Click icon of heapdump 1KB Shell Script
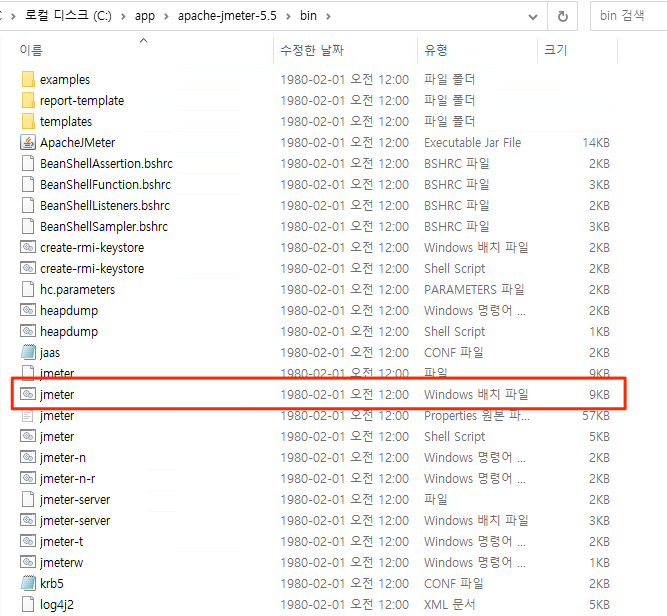 28,331
